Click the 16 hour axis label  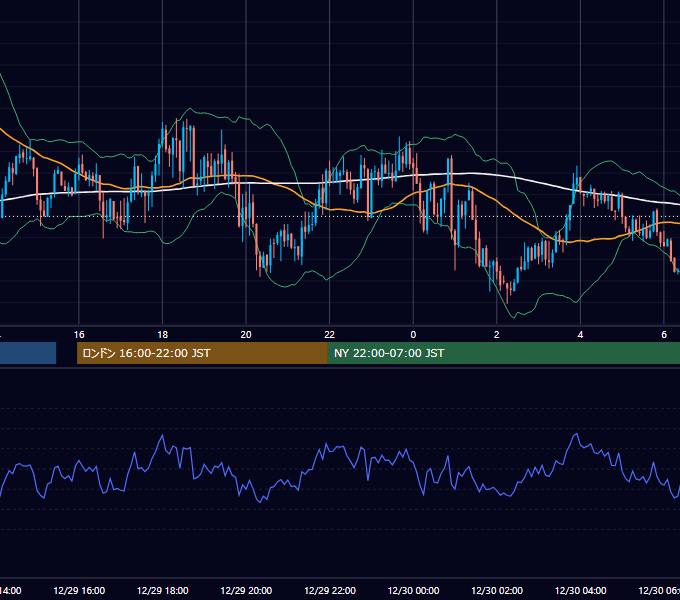[79, 335]
